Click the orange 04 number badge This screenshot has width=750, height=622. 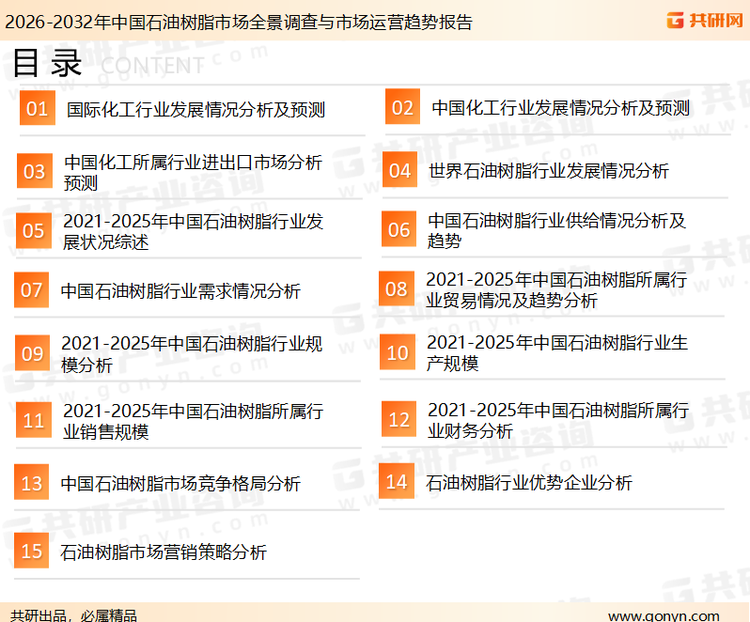tap(400, 170)
